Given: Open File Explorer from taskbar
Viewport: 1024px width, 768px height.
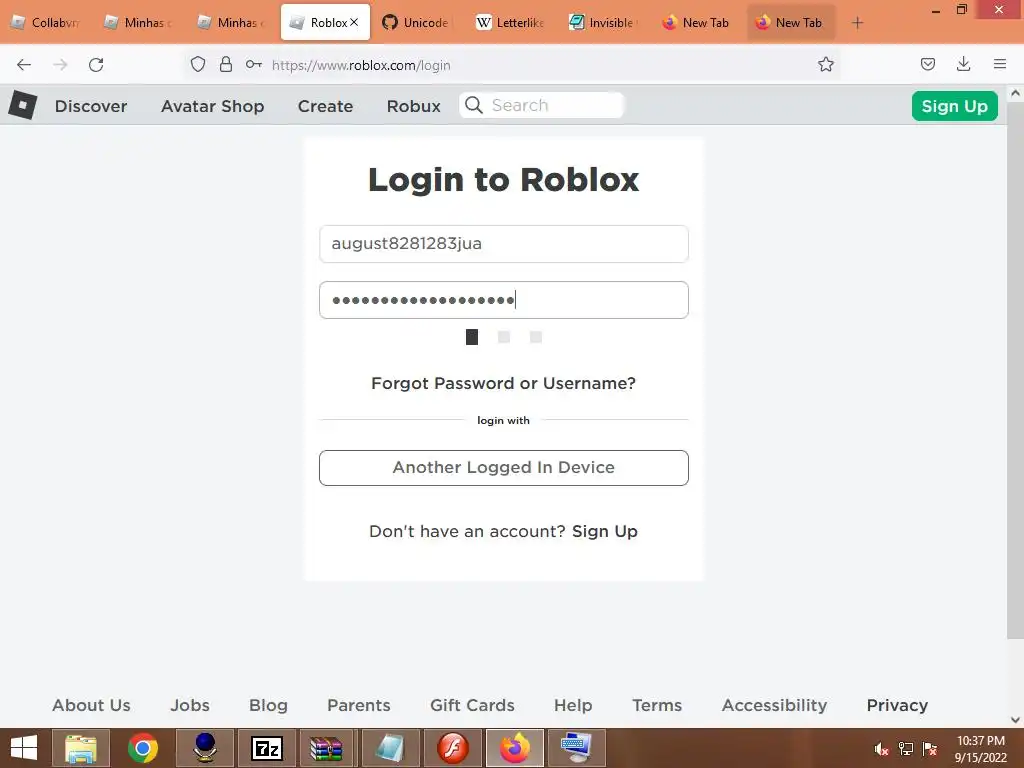Looking at the screenshot, I should pos(80,748).
